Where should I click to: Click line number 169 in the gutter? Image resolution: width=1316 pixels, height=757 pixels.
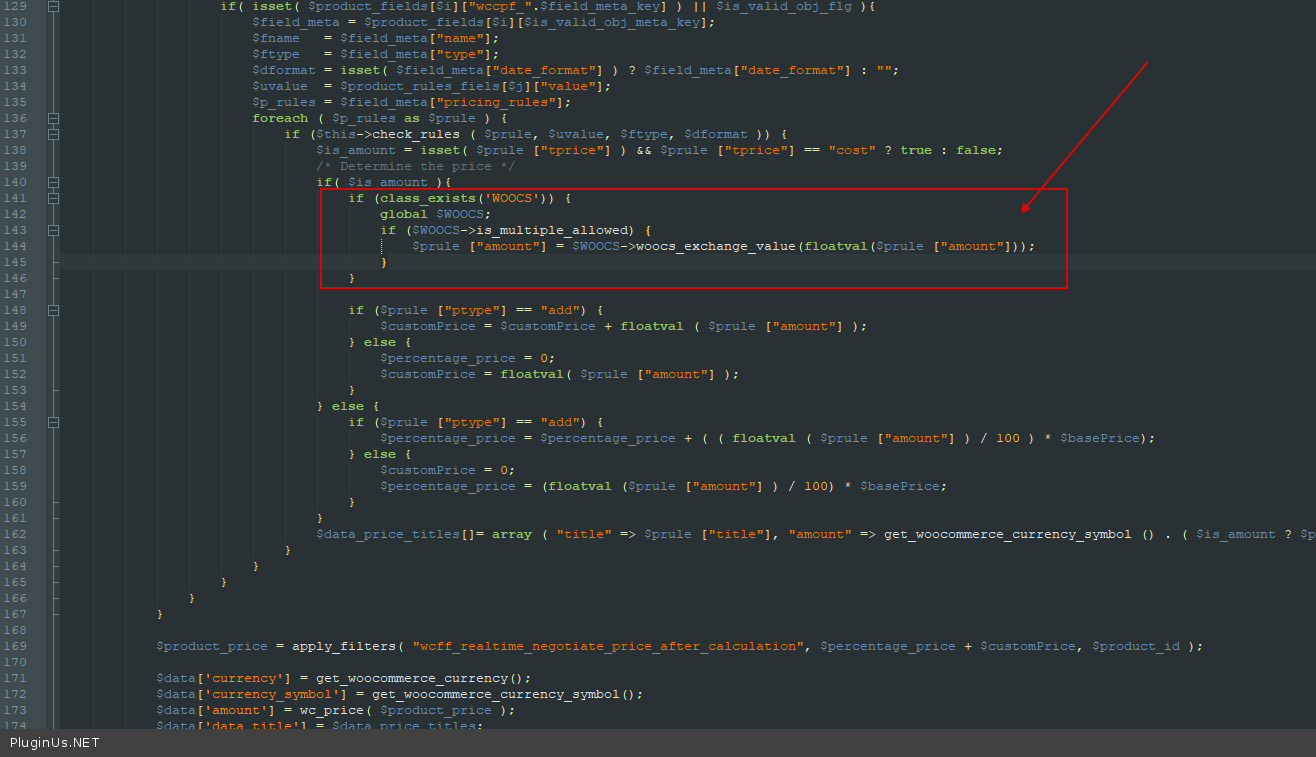coord(17,646)
